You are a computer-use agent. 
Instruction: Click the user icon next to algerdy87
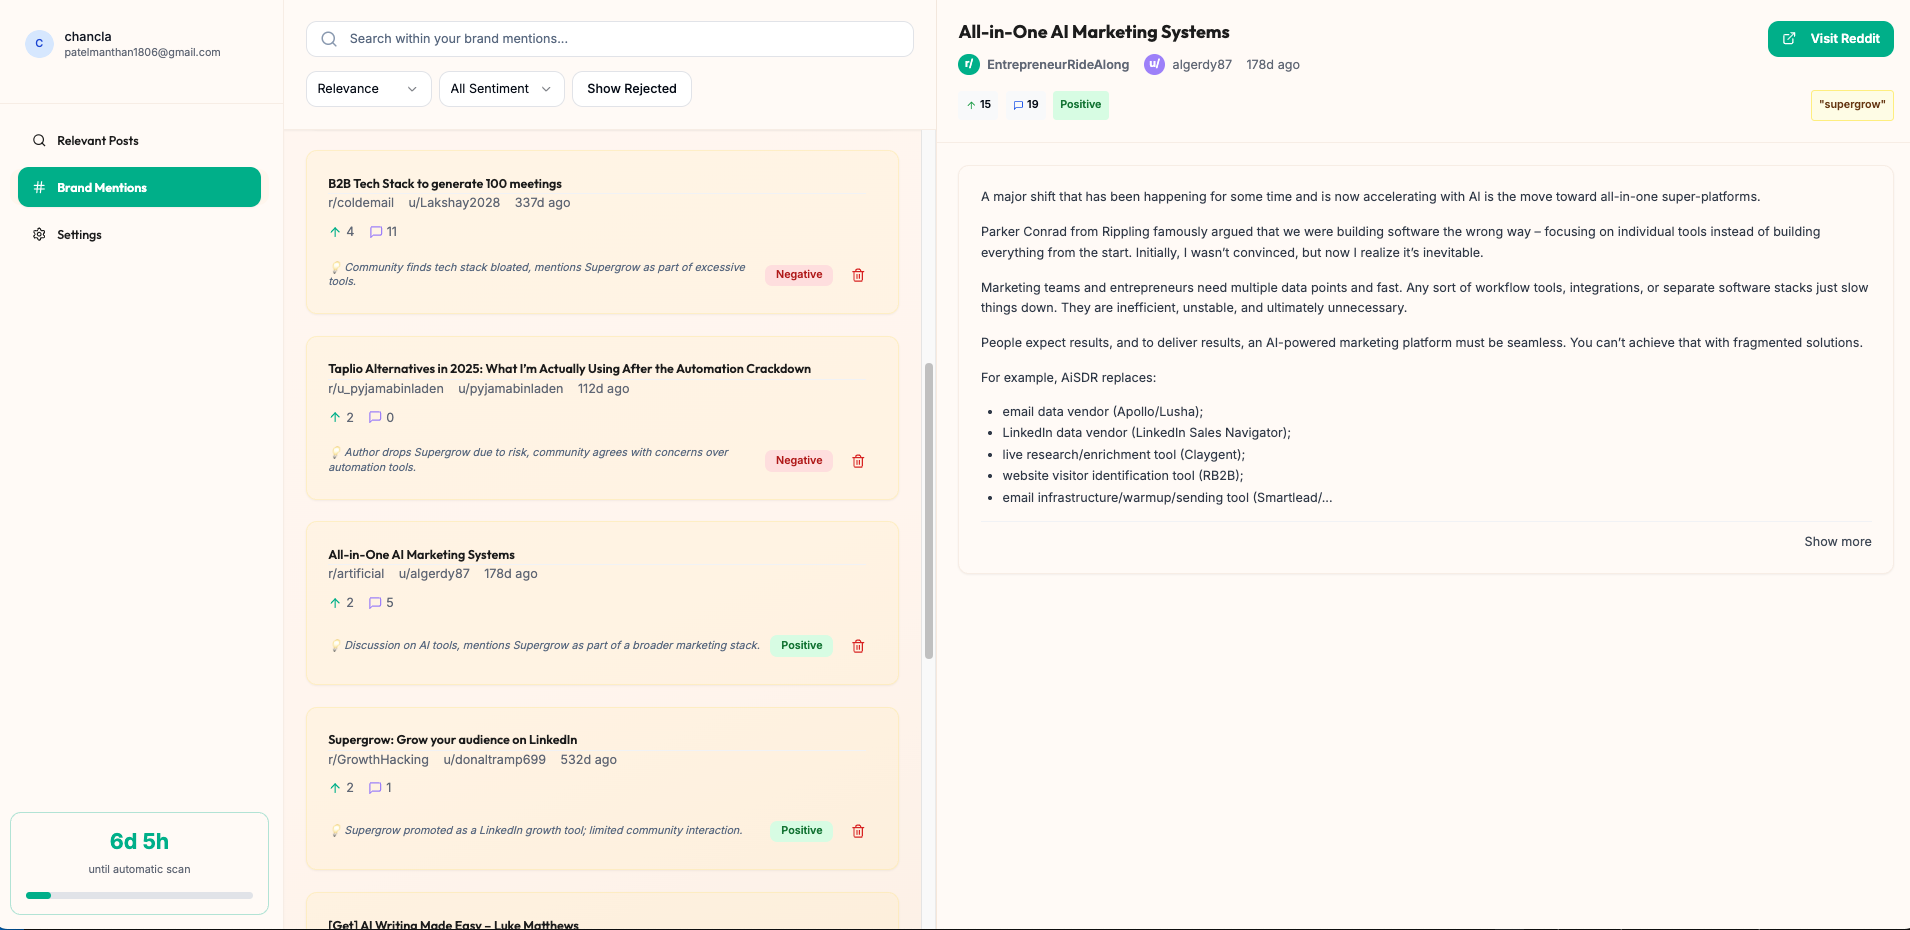pyautogui.click(x=1154, y=65)
